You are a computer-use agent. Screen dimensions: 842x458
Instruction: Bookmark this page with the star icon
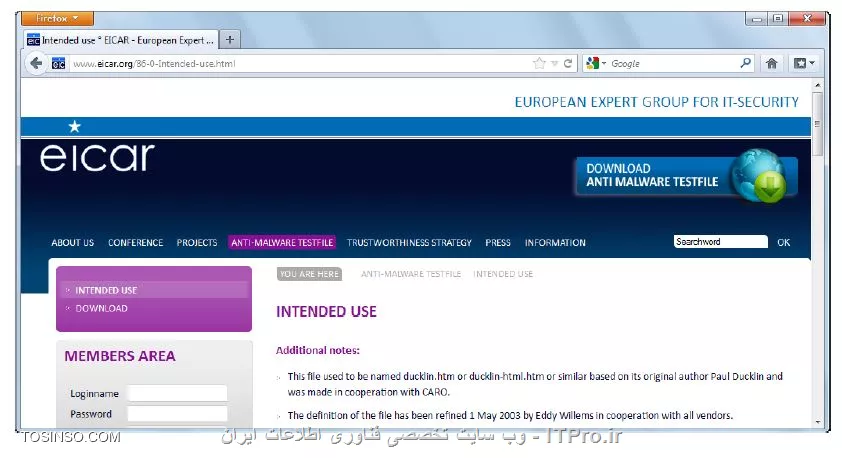539,63
